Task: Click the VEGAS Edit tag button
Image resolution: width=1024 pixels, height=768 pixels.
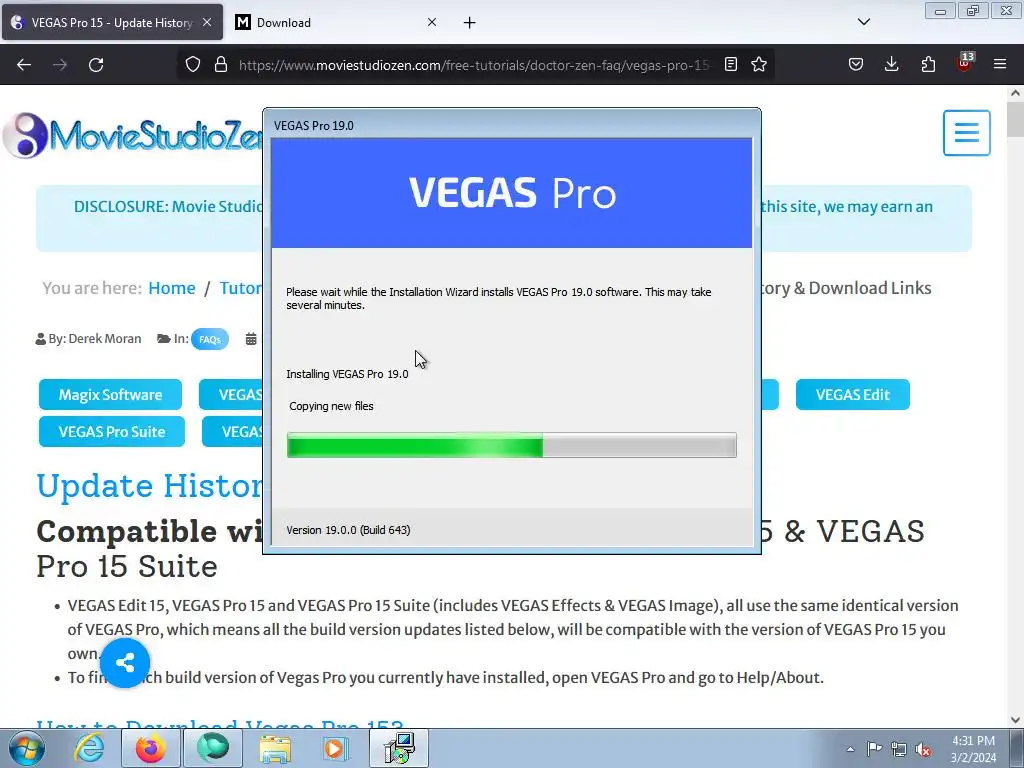Action: point(852,394)
